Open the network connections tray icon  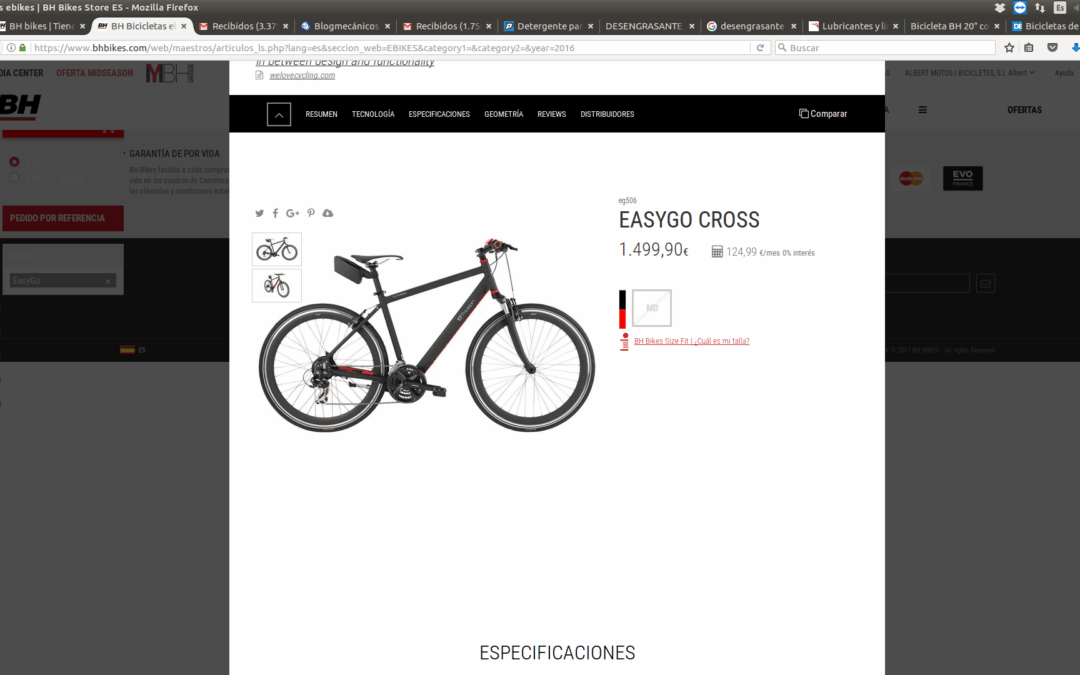(x=1040, y=8)
